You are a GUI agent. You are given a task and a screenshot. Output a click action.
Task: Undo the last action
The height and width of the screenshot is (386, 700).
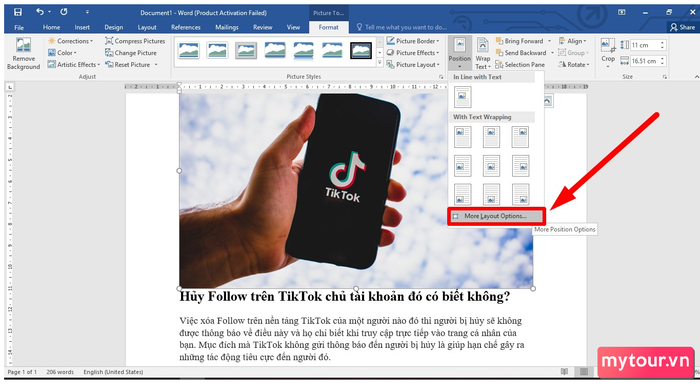40,12
